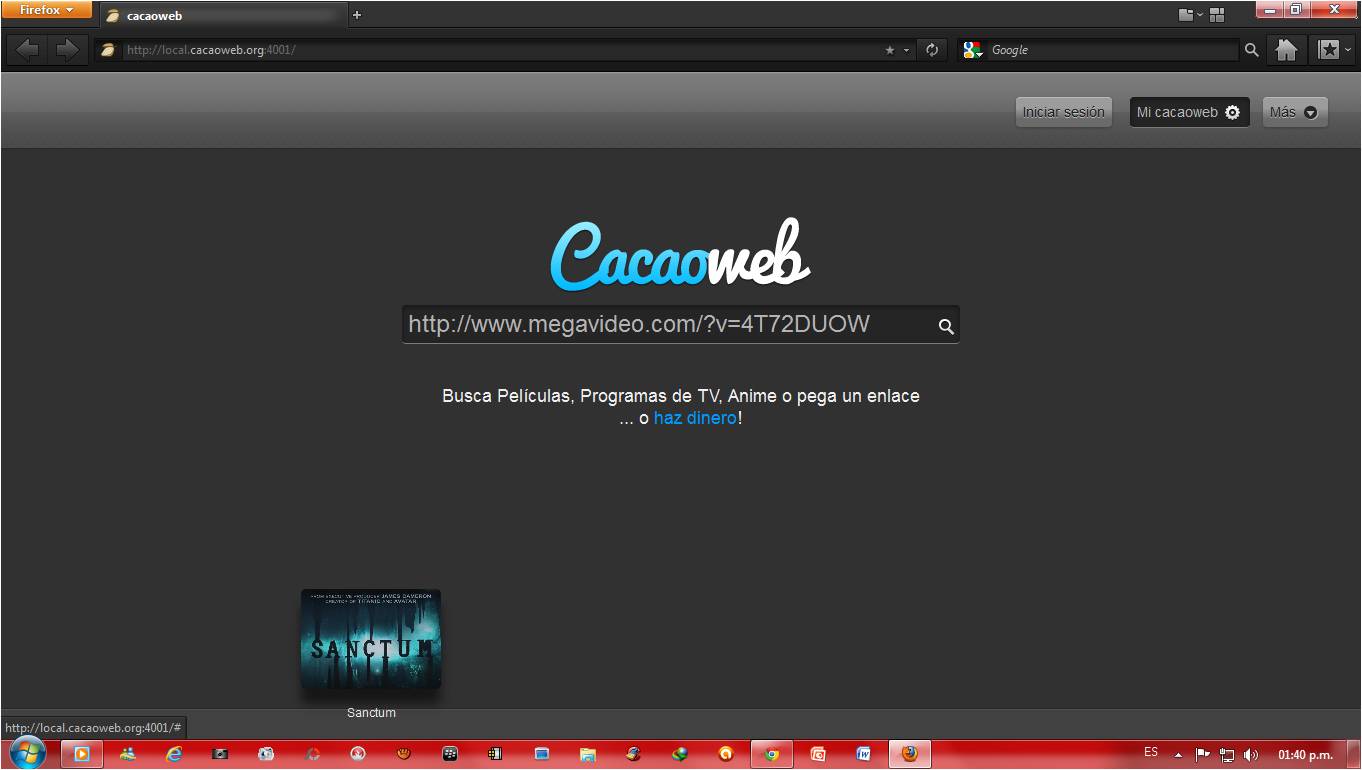Viewport: 1362px width, 770px height.
Task: Submit search with the Cacaoweb magnifier icon
Action: coord(946,326)
